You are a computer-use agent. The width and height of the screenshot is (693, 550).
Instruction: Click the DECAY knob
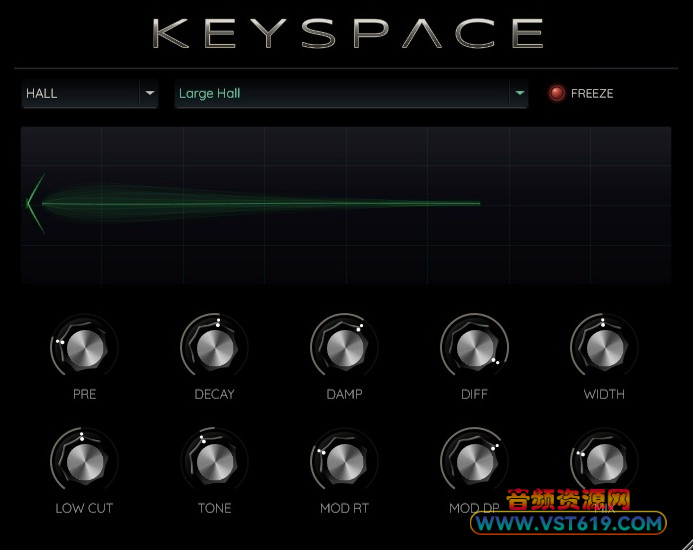pos(214,348)
